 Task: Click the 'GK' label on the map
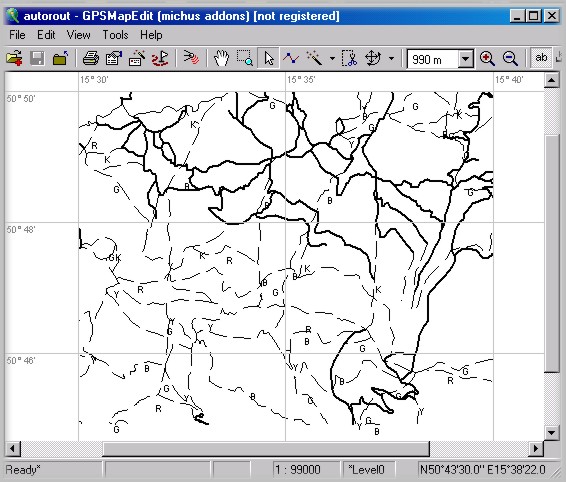pyautogui.click(x=115, y=258)
